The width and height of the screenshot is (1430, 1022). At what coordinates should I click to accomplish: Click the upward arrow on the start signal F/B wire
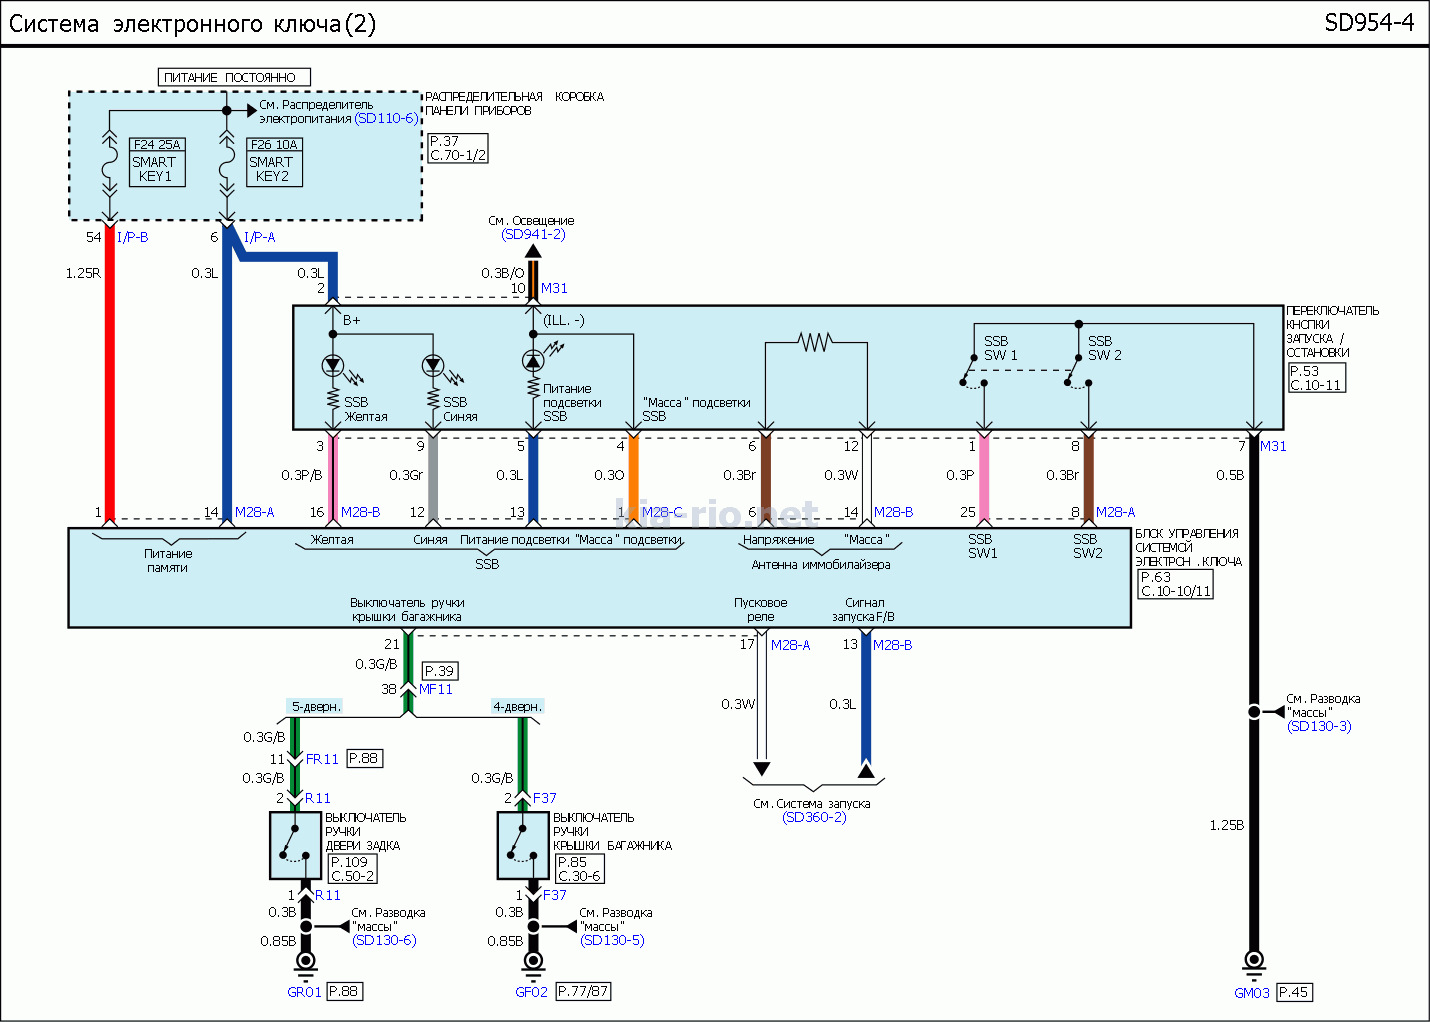[x=866, y=769]
